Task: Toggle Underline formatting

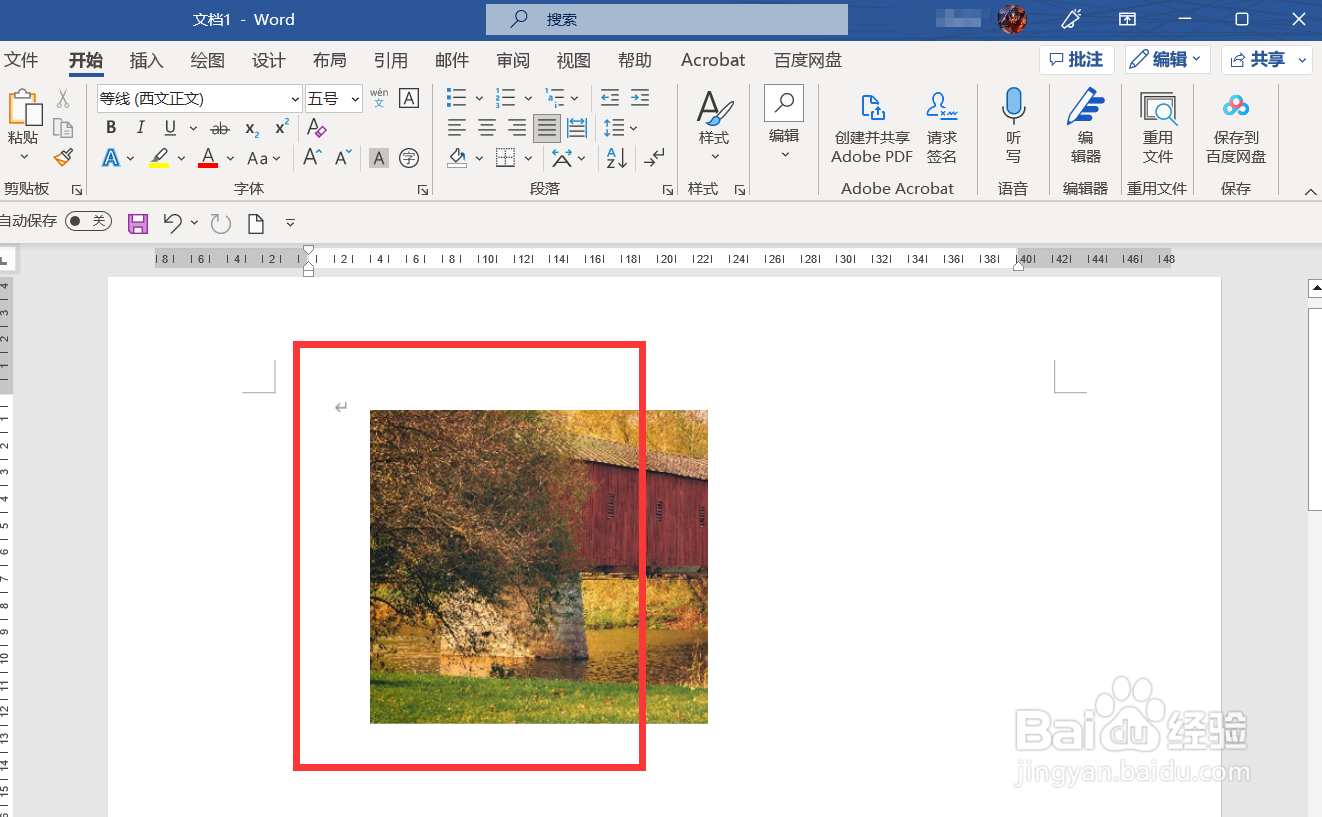Action: tap(170, 128)
